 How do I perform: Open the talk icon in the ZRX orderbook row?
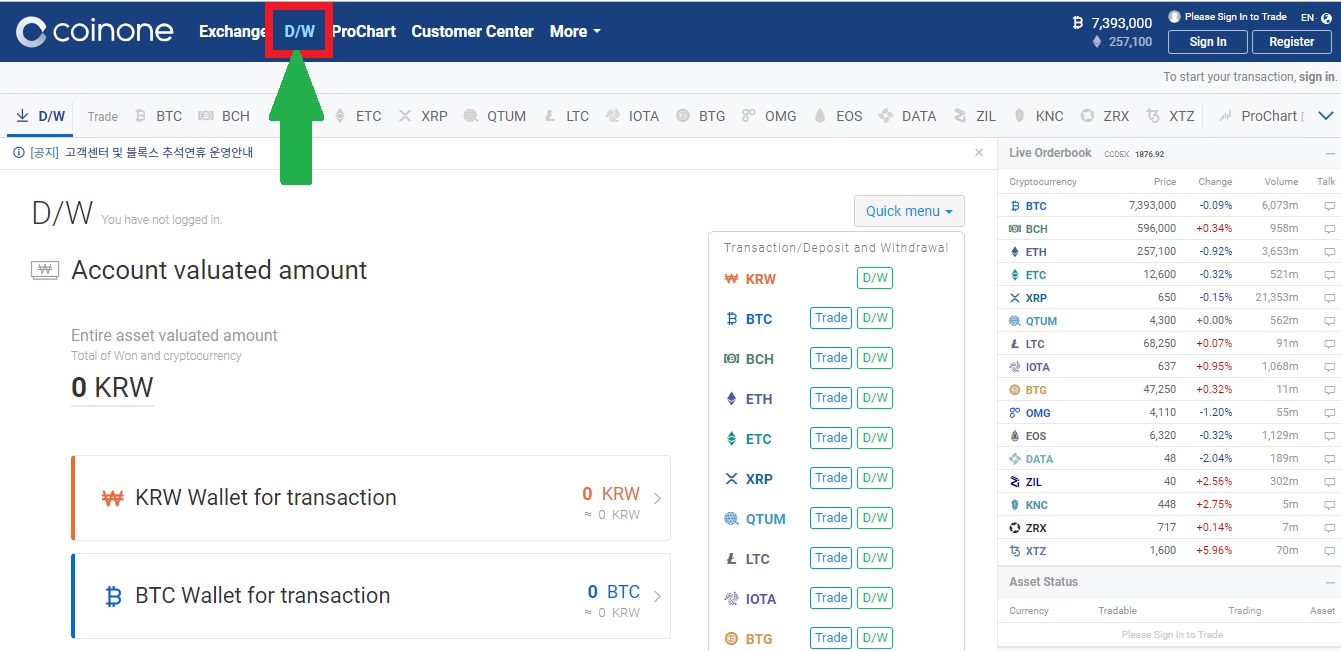pos(1329,528)
